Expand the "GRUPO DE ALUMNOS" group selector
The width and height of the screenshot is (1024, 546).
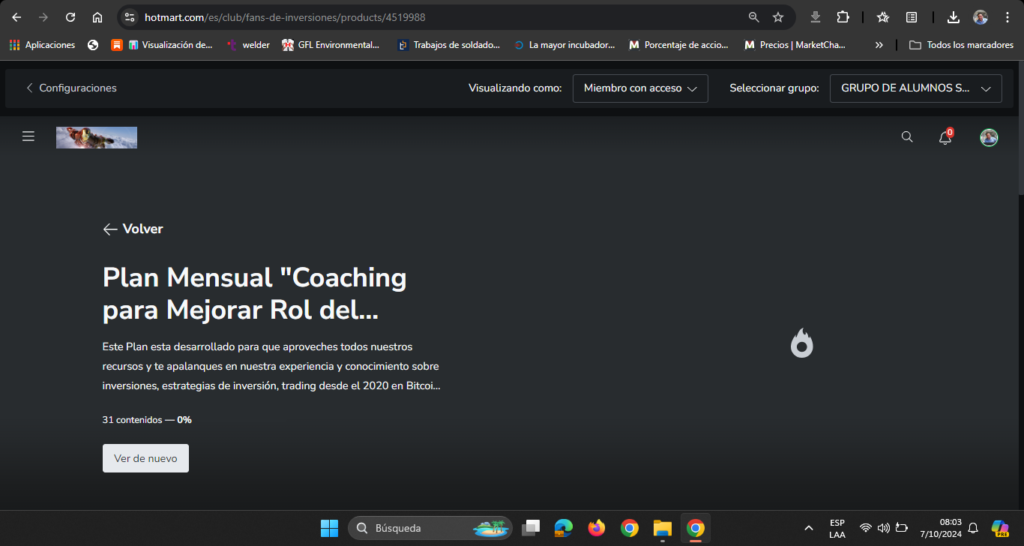[x=915, y=88]
